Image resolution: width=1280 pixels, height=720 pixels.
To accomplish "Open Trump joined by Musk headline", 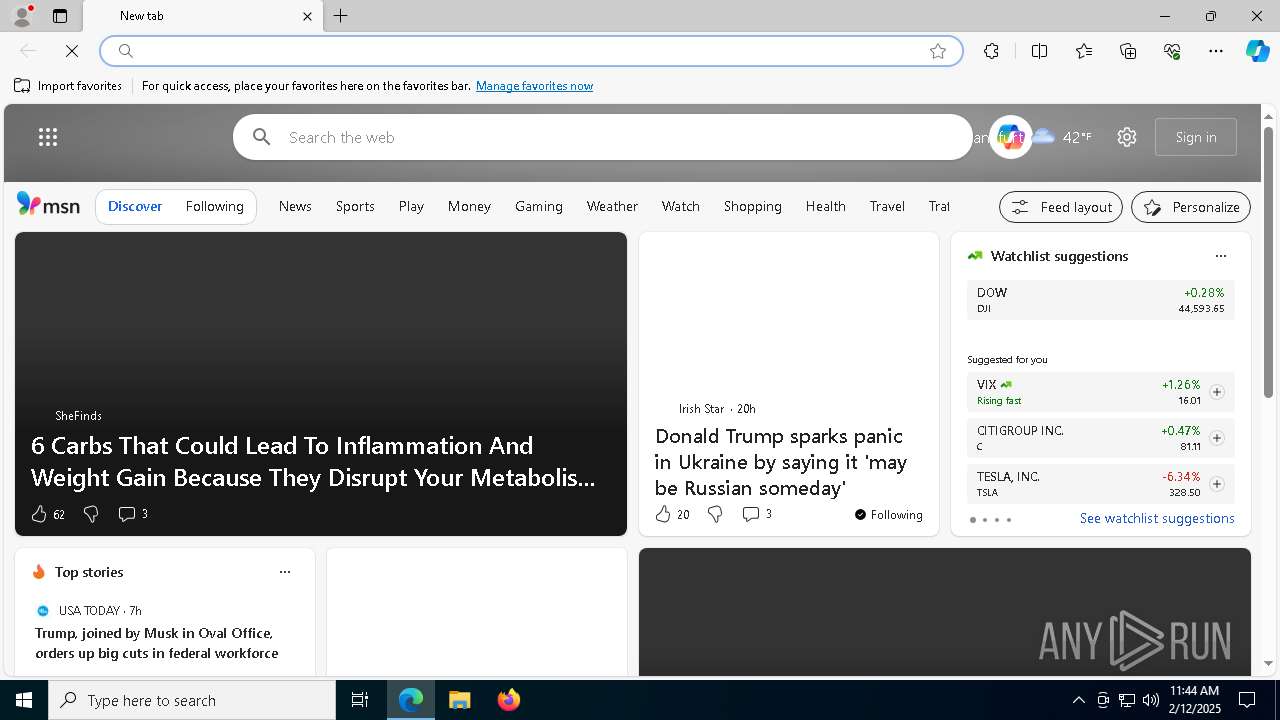I will (157, 643).
